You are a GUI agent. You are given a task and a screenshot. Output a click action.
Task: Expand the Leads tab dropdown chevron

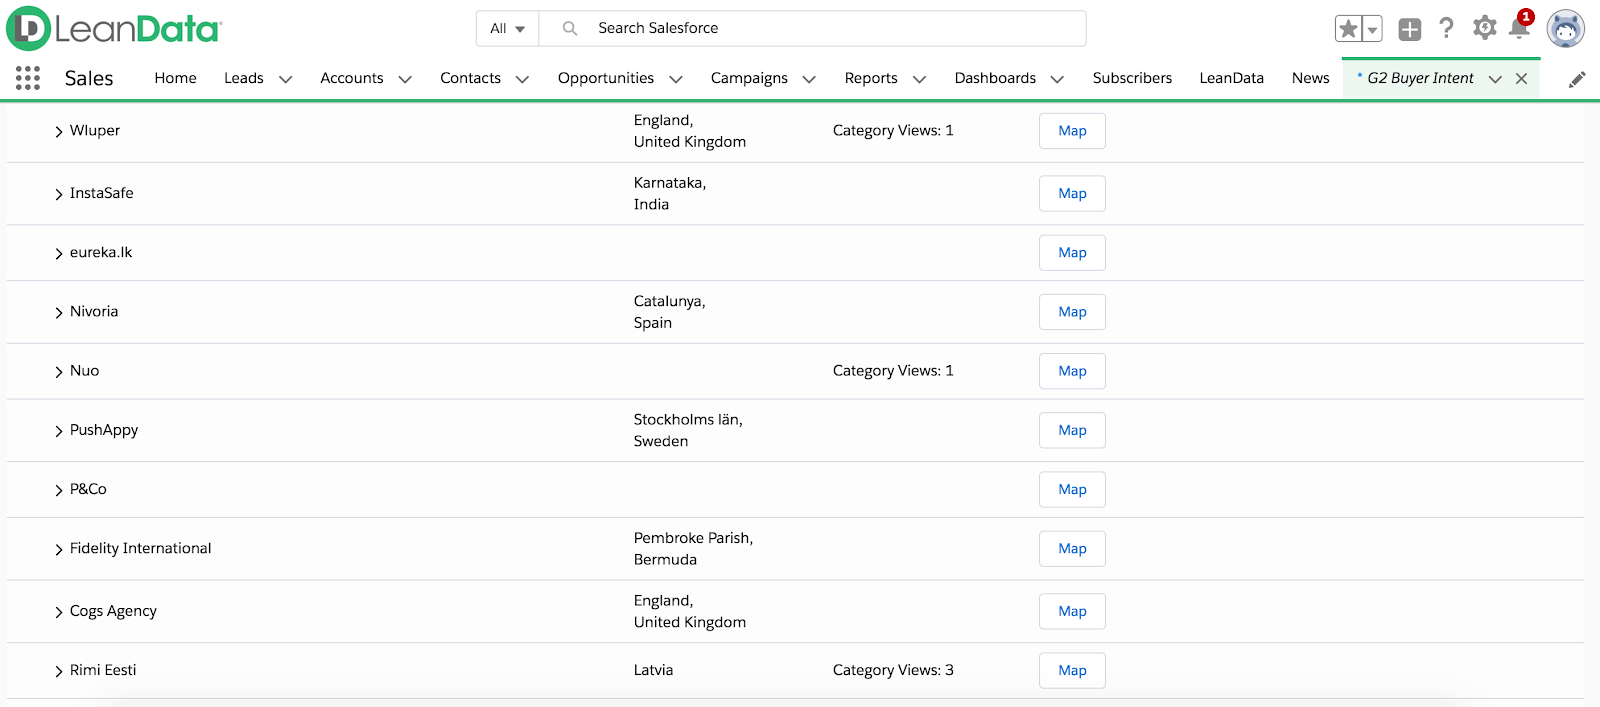point(285,79)
